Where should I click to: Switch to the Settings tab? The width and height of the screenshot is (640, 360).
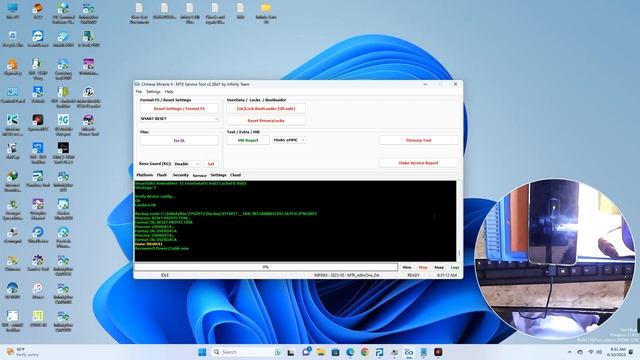pos(218,175)
